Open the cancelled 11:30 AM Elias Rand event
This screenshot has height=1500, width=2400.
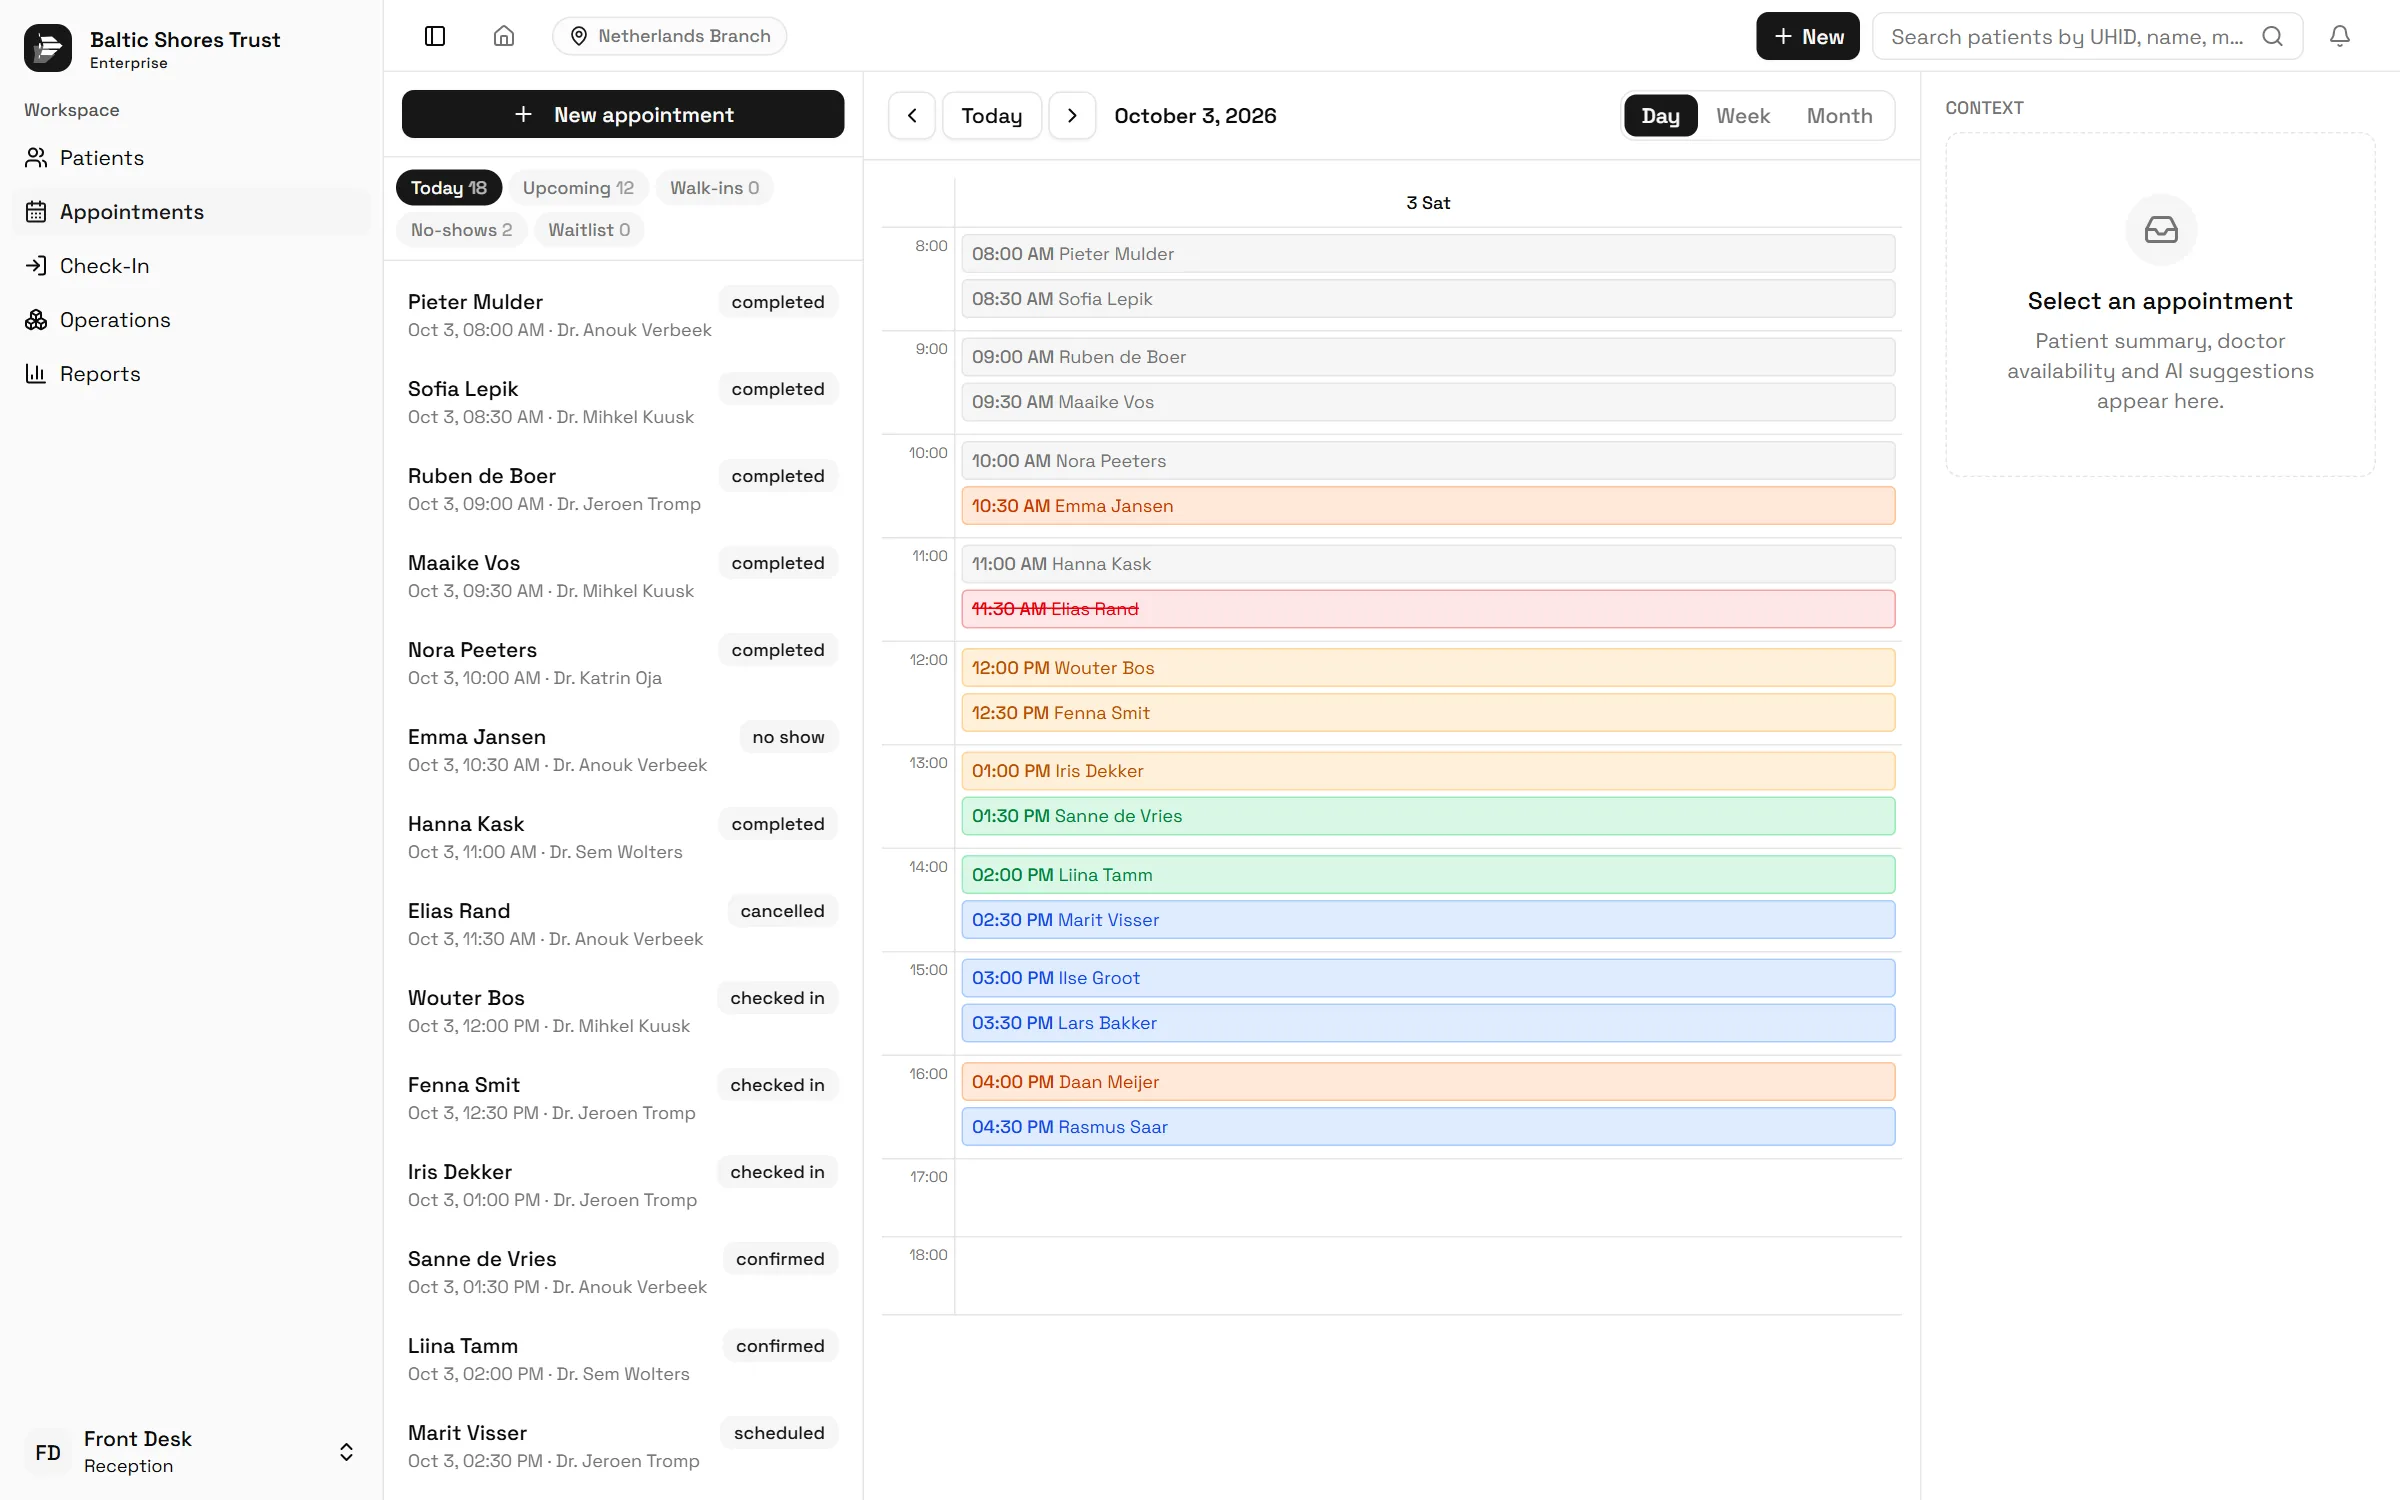tap(1428, 609)
